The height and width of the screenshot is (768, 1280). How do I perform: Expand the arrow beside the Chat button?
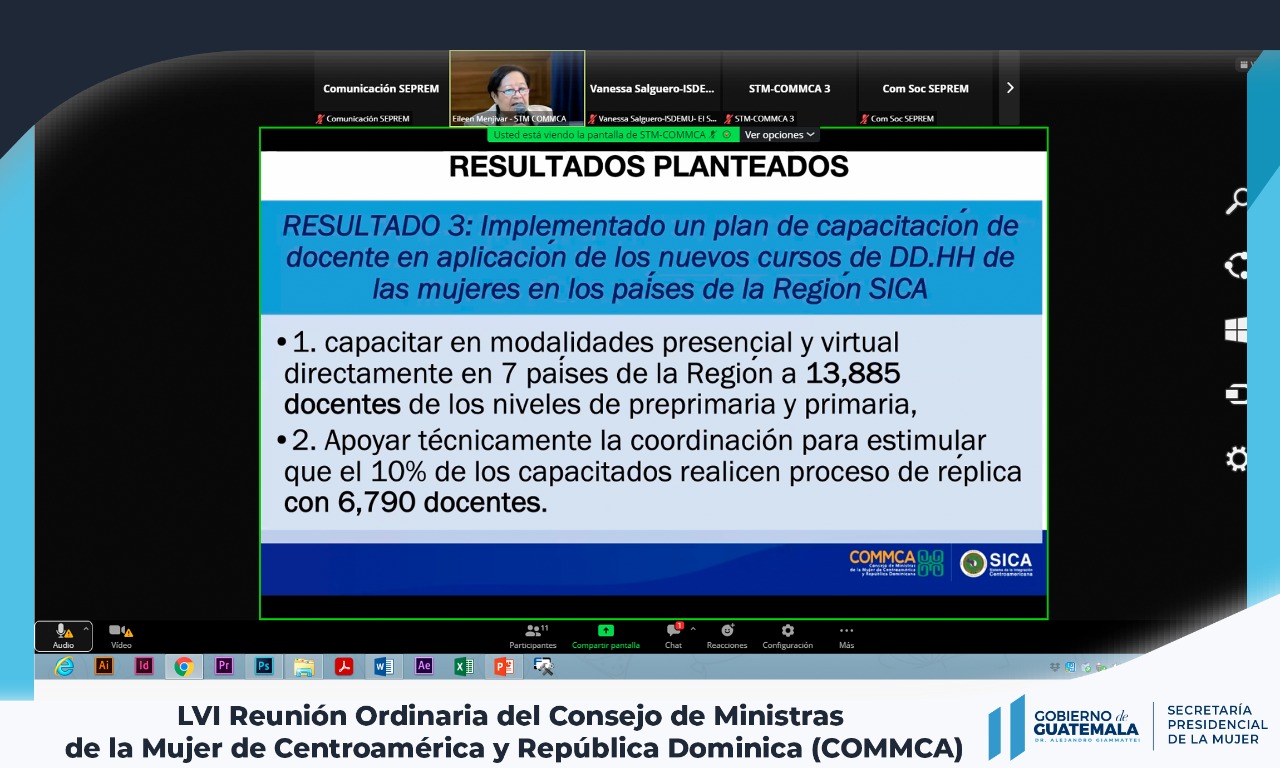(x=693, y=629)
